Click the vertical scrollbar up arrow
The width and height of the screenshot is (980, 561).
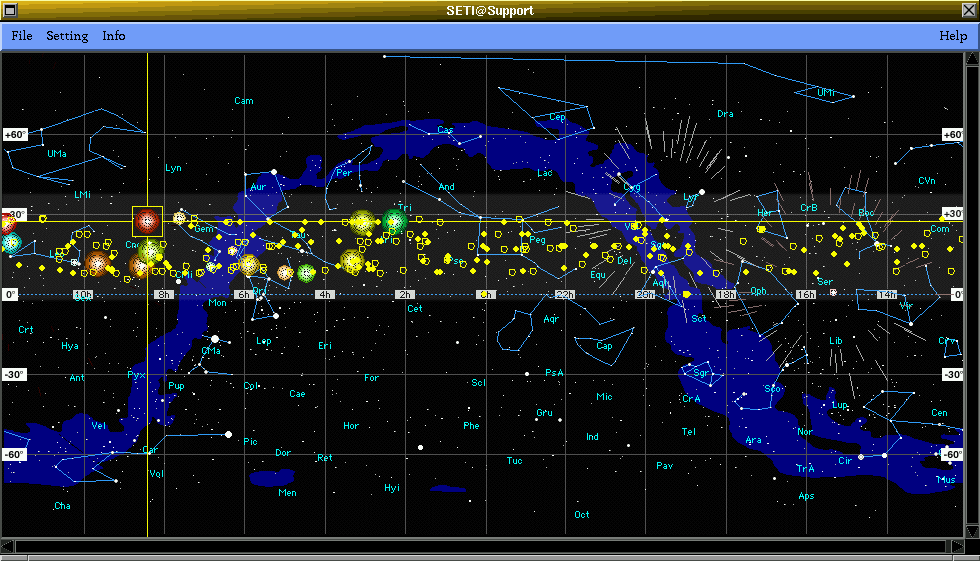[972, 58]
